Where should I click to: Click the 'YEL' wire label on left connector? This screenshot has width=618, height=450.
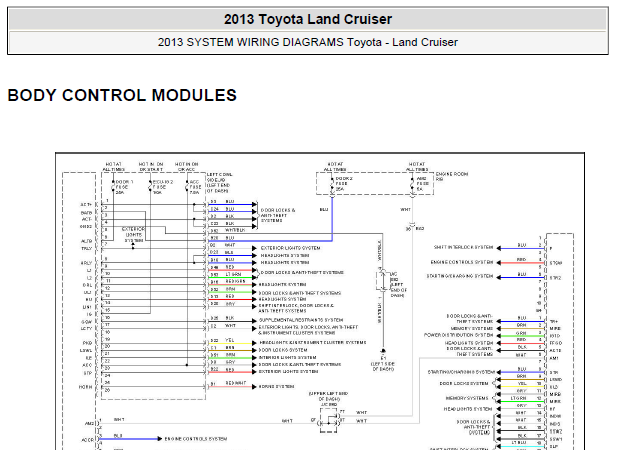click(230, 340)
